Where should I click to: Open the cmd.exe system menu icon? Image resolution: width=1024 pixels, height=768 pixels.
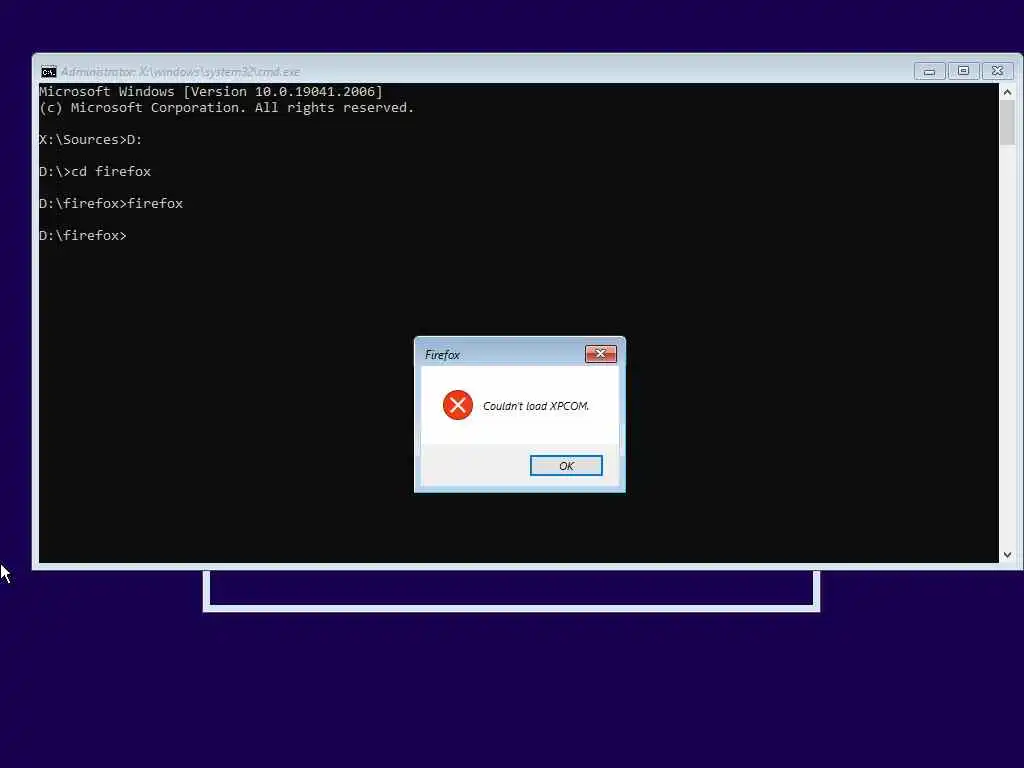[x=49, y=72]
